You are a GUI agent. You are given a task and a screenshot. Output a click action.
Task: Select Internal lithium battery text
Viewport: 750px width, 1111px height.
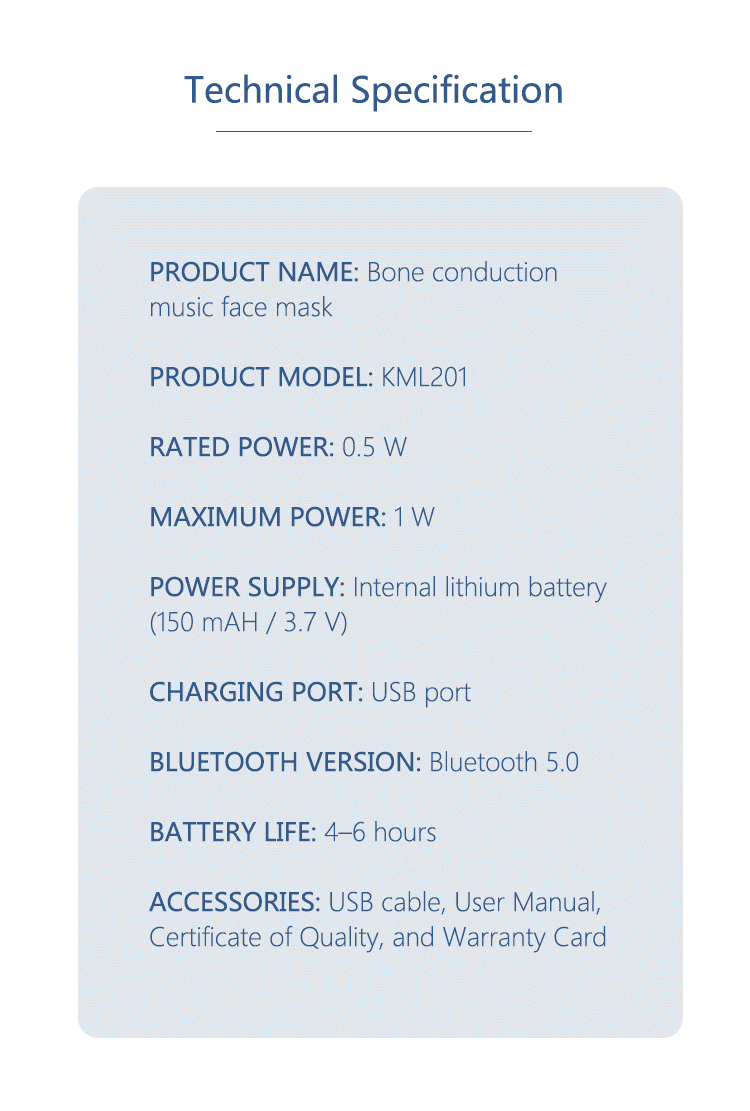click(479, 588)
